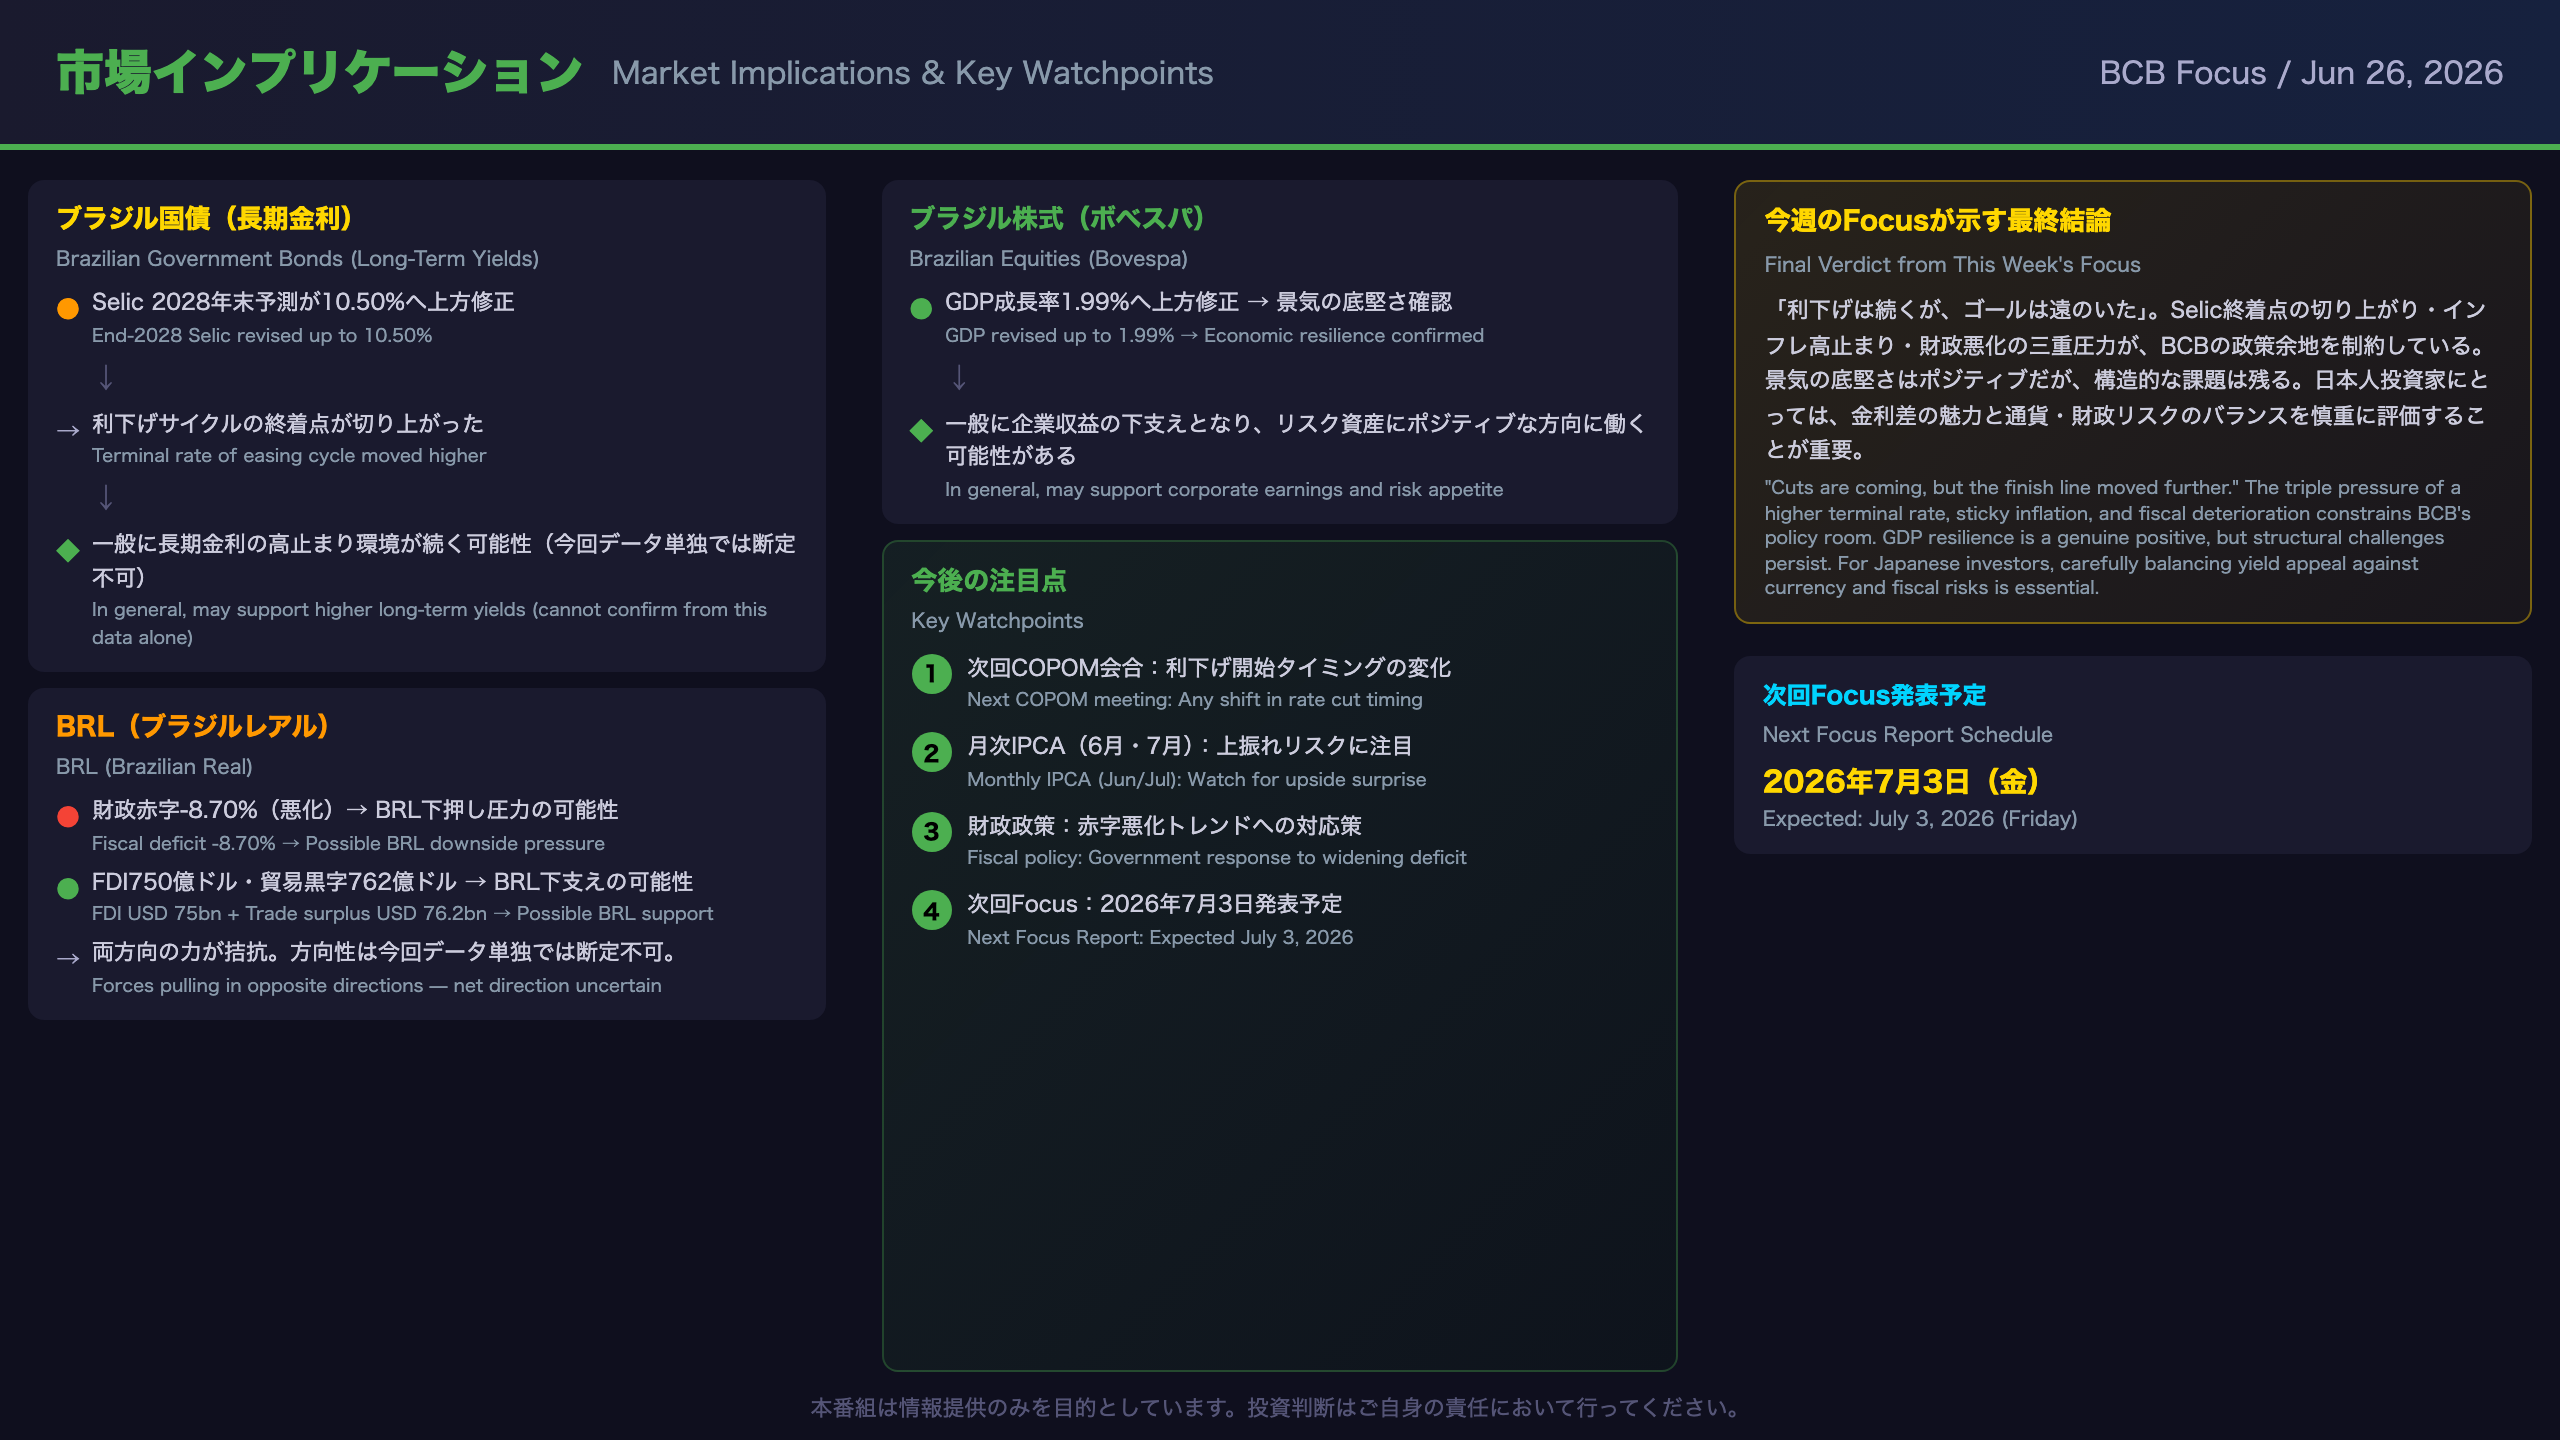
Task: Click In general, may support corporate earnings line
Action: coord(1224,490)
